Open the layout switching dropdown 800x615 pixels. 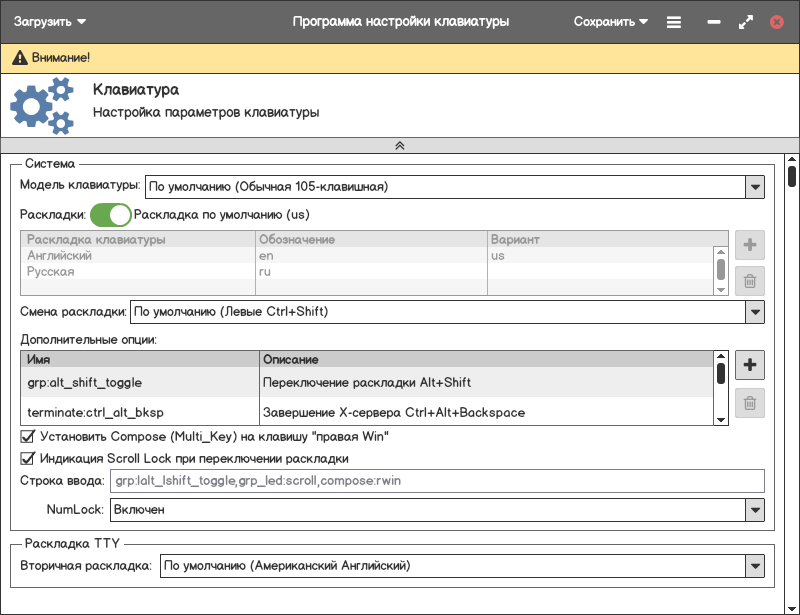coord(754,312)
